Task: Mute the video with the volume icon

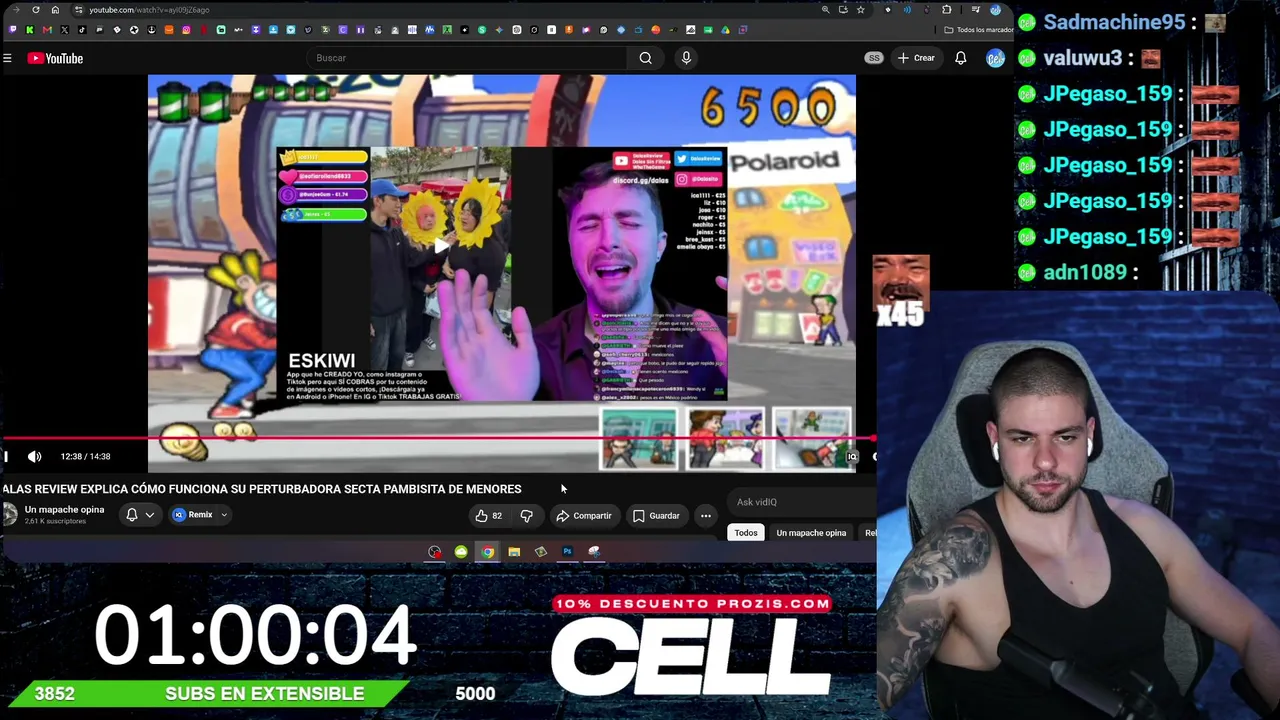Action: click(x=35, y=456)
